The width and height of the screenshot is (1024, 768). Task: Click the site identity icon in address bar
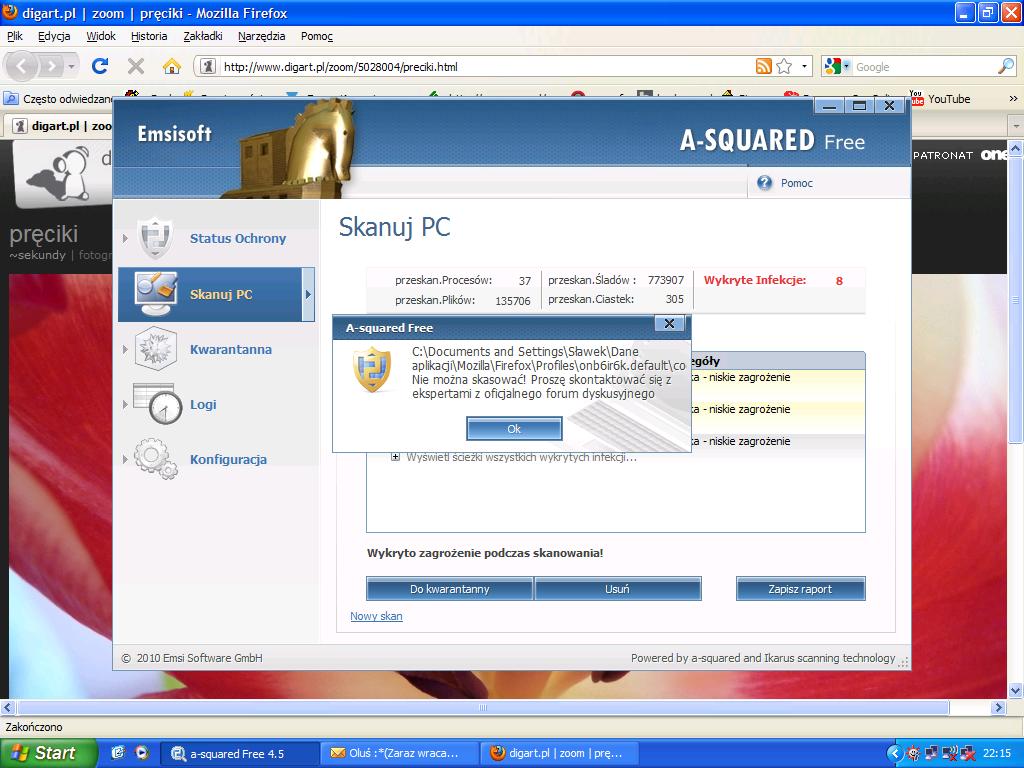(x=208, y=66)
